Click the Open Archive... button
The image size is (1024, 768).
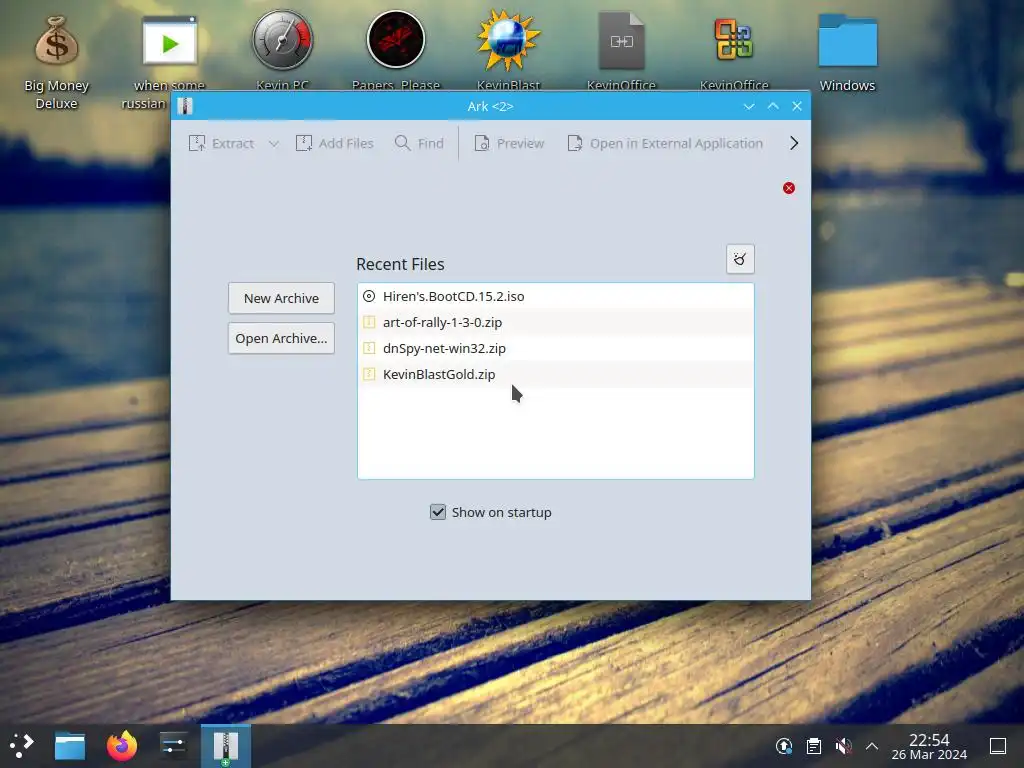point(281,338)
